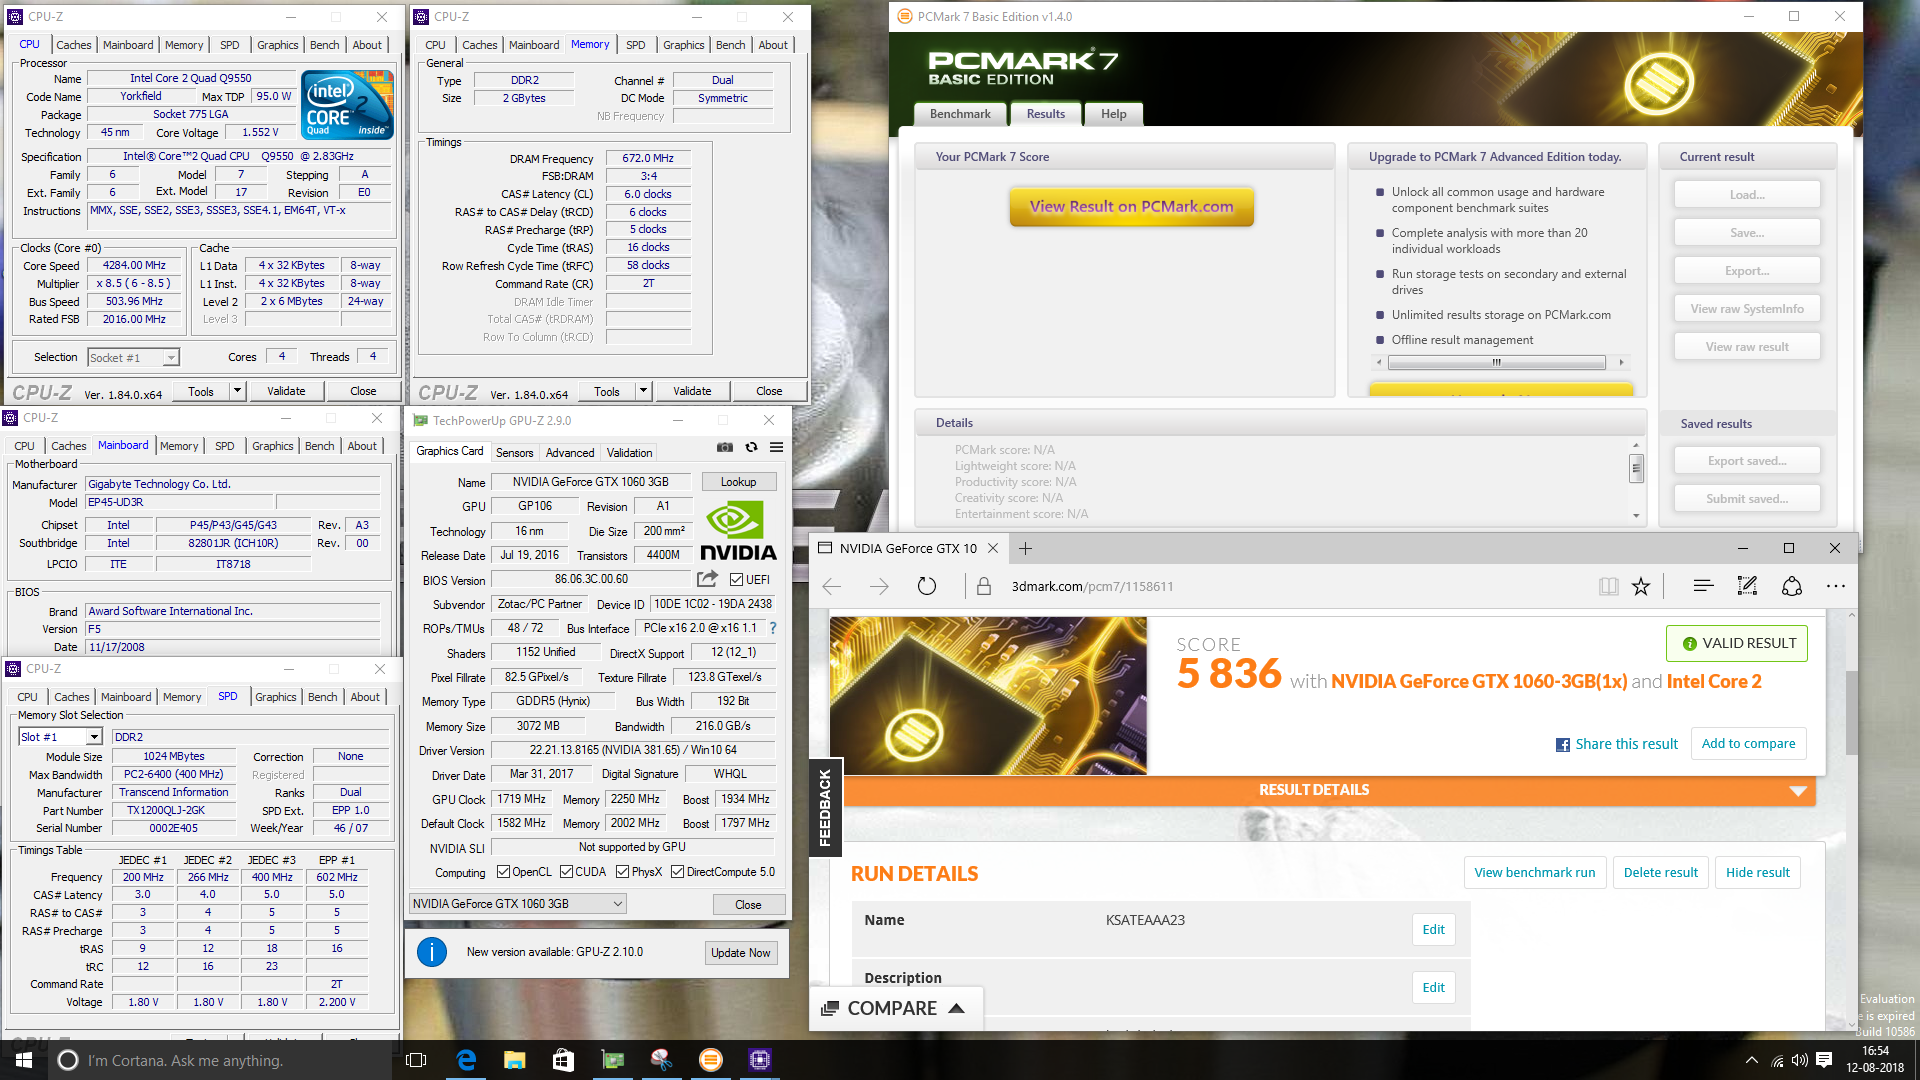
Task: Open Tools dropdown arrow in the CPU-Z Memory window
Action: click(643, 391)
